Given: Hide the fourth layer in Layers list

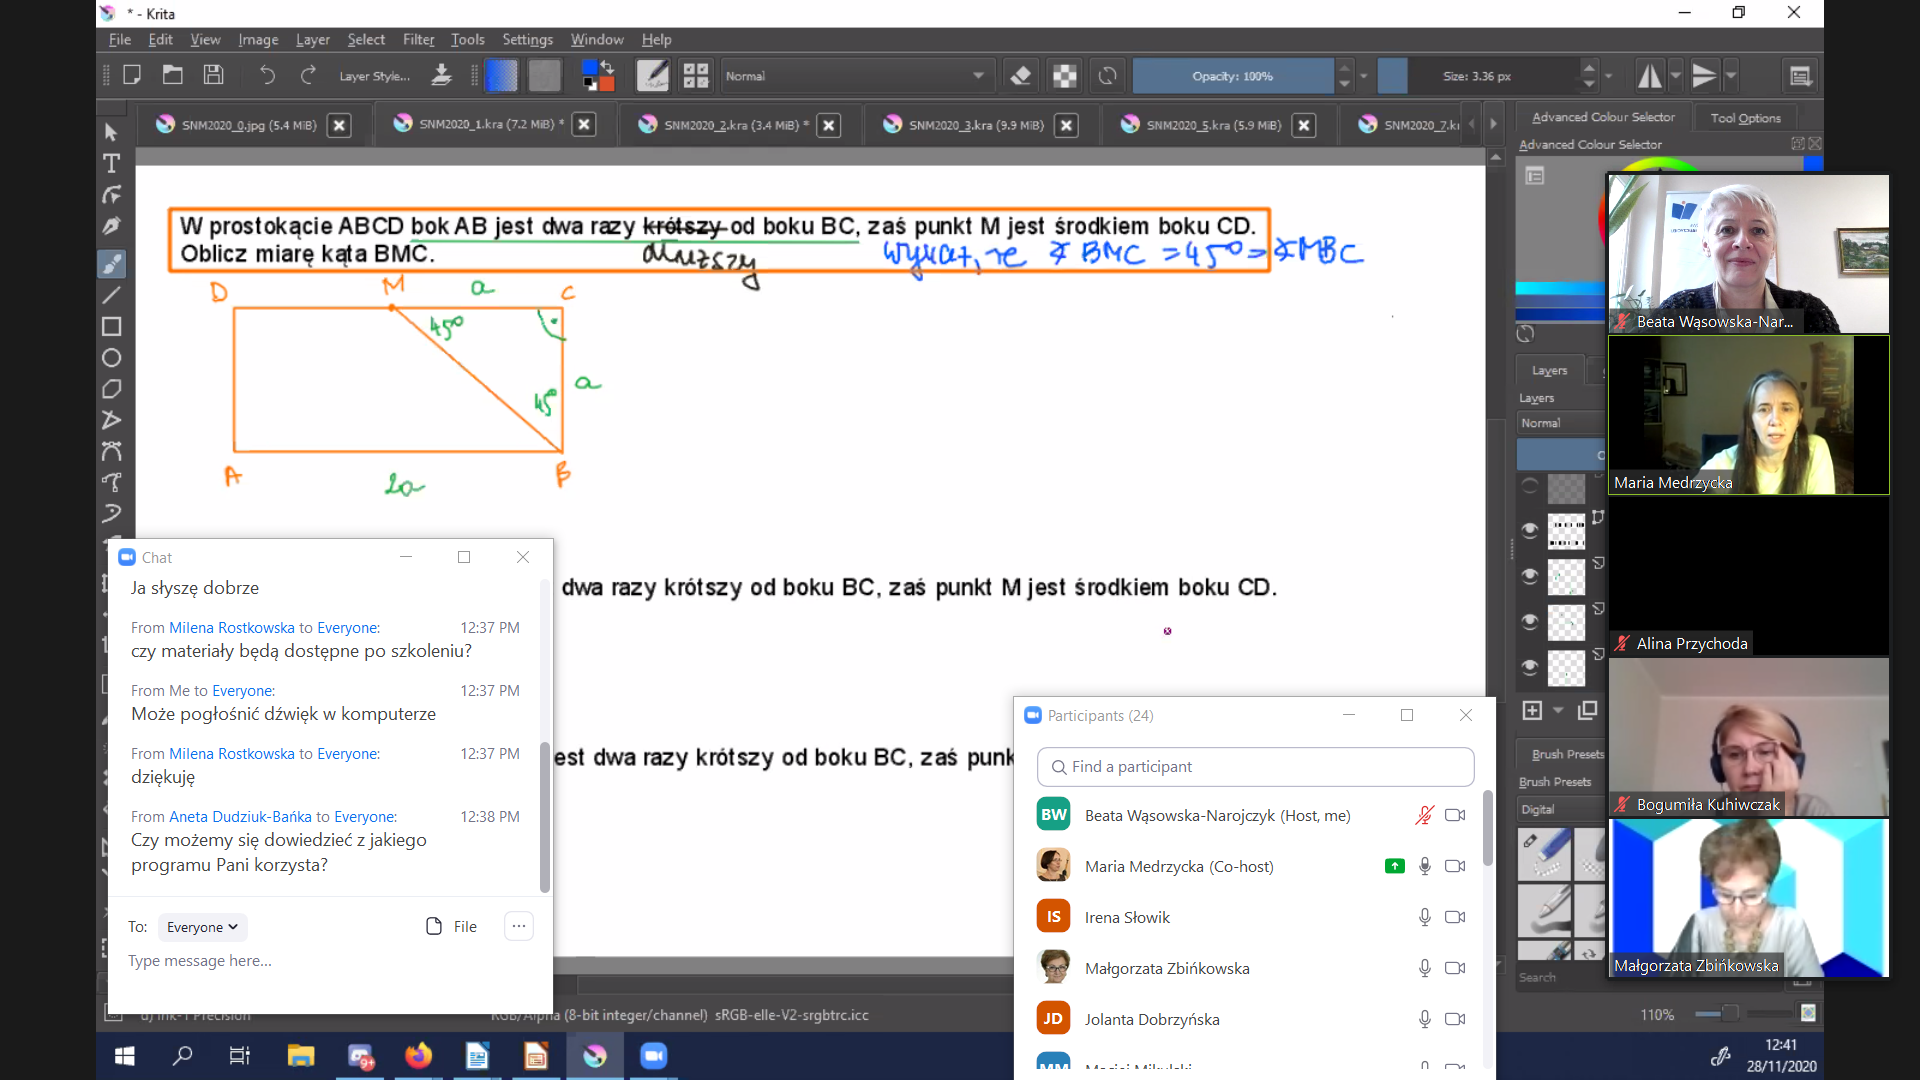Looking at the screenshot, I should click(1530, 621).
